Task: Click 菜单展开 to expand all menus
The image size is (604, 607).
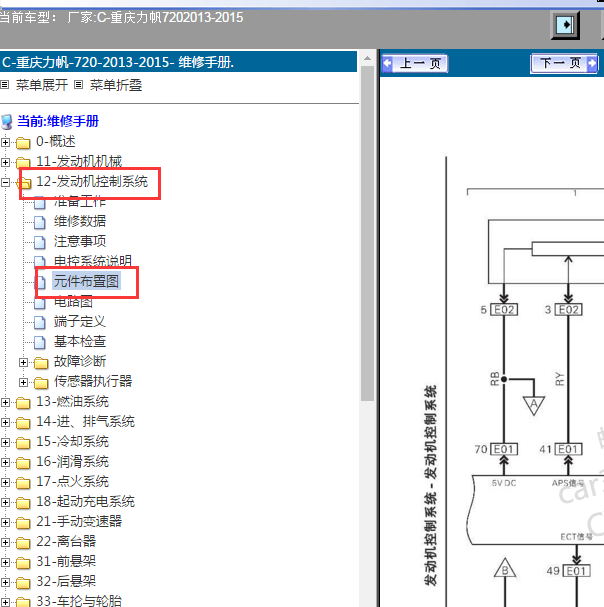Action: tap(42, 85)
